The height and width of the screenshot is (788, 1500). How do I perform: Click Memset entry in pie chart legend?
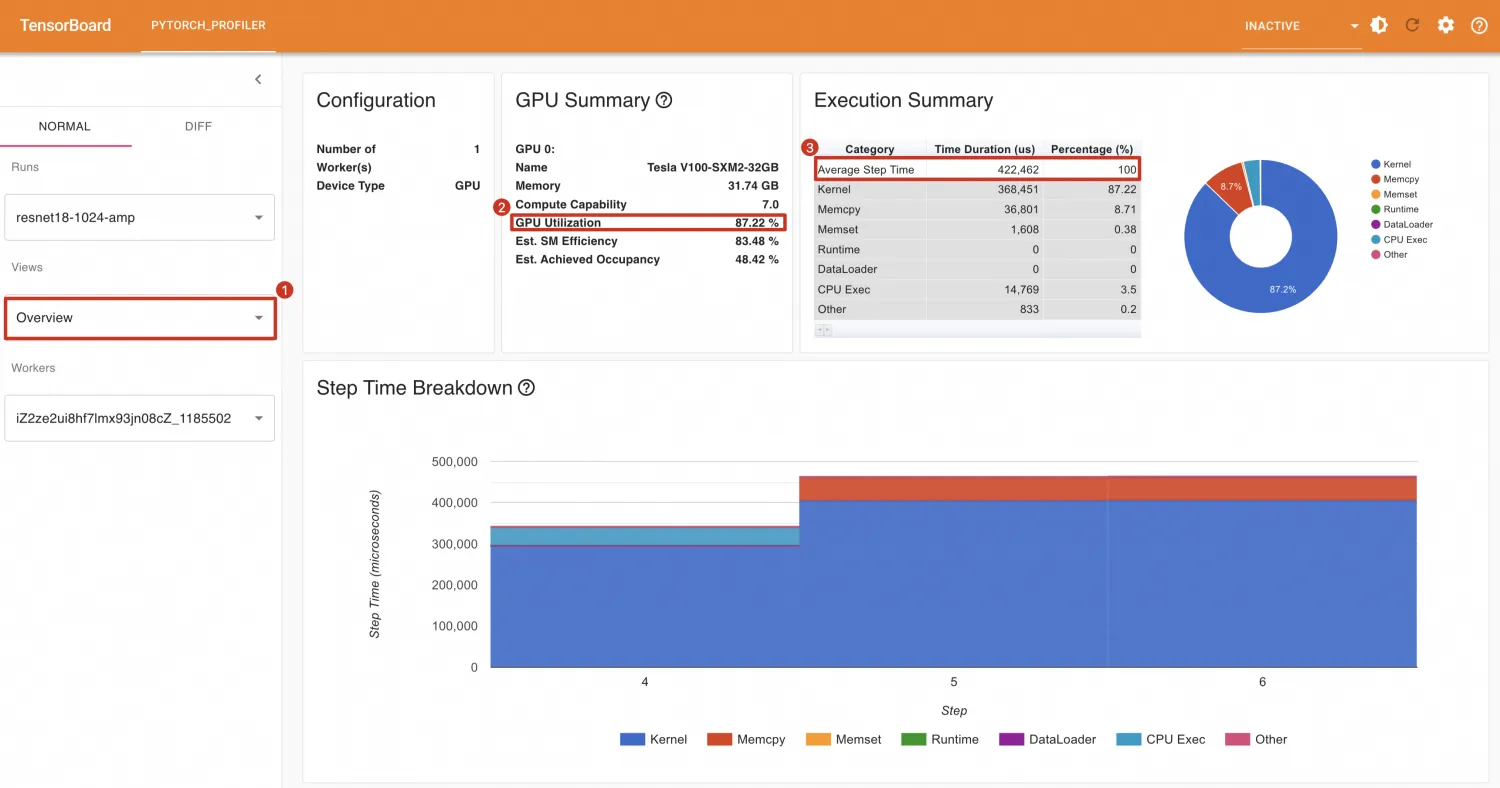point(1395,194)
